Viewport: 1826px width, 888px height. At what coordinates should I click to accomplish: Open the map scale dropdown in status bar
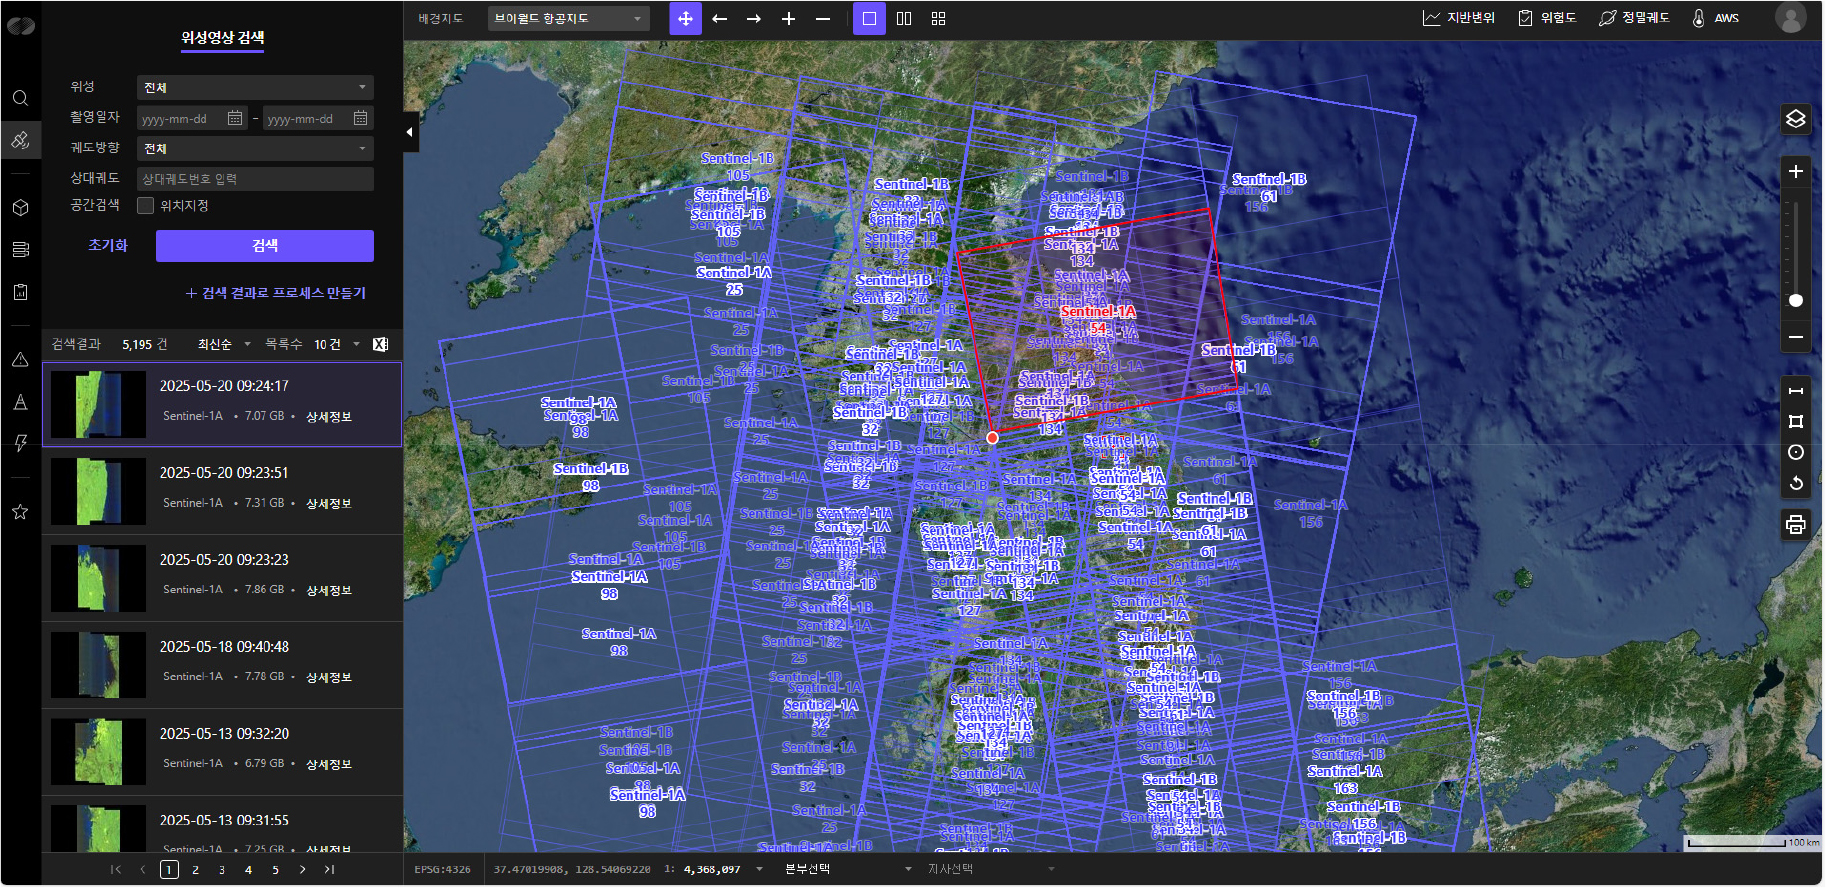(x=722, y=869)
